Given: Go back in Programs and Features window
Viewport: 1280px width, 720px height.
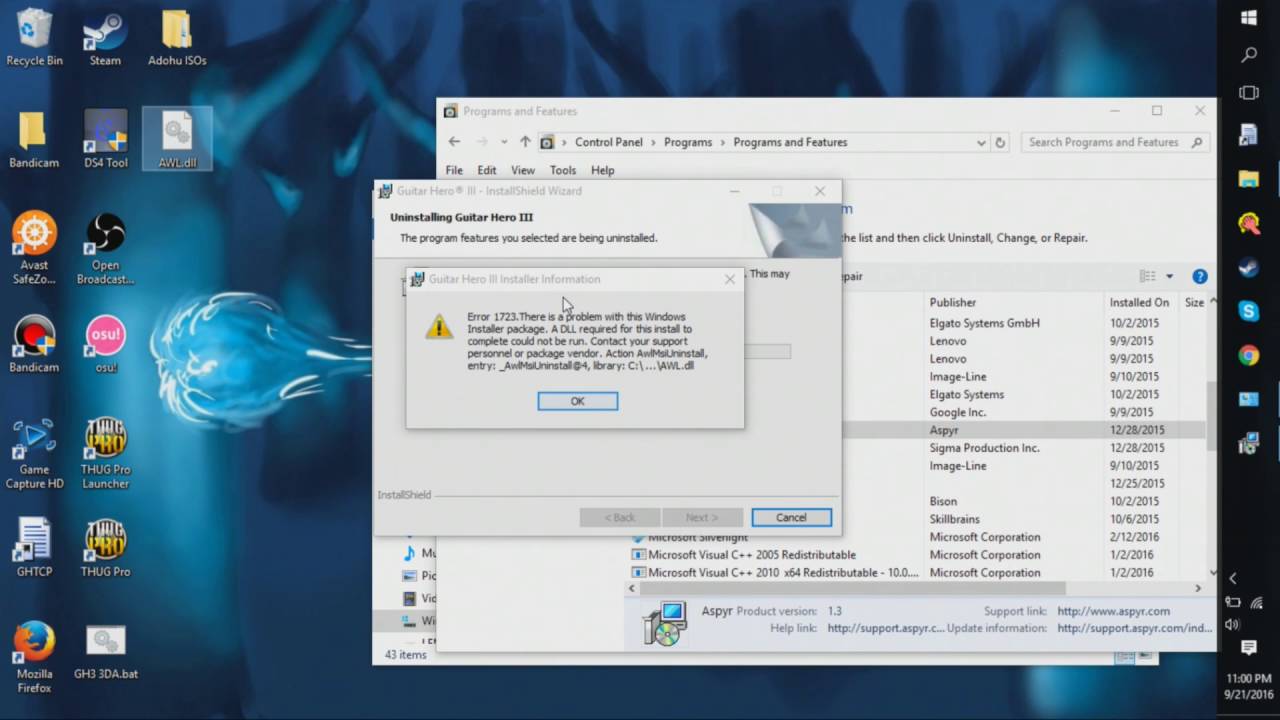Looking at the screenshot, I should point(454,142).
